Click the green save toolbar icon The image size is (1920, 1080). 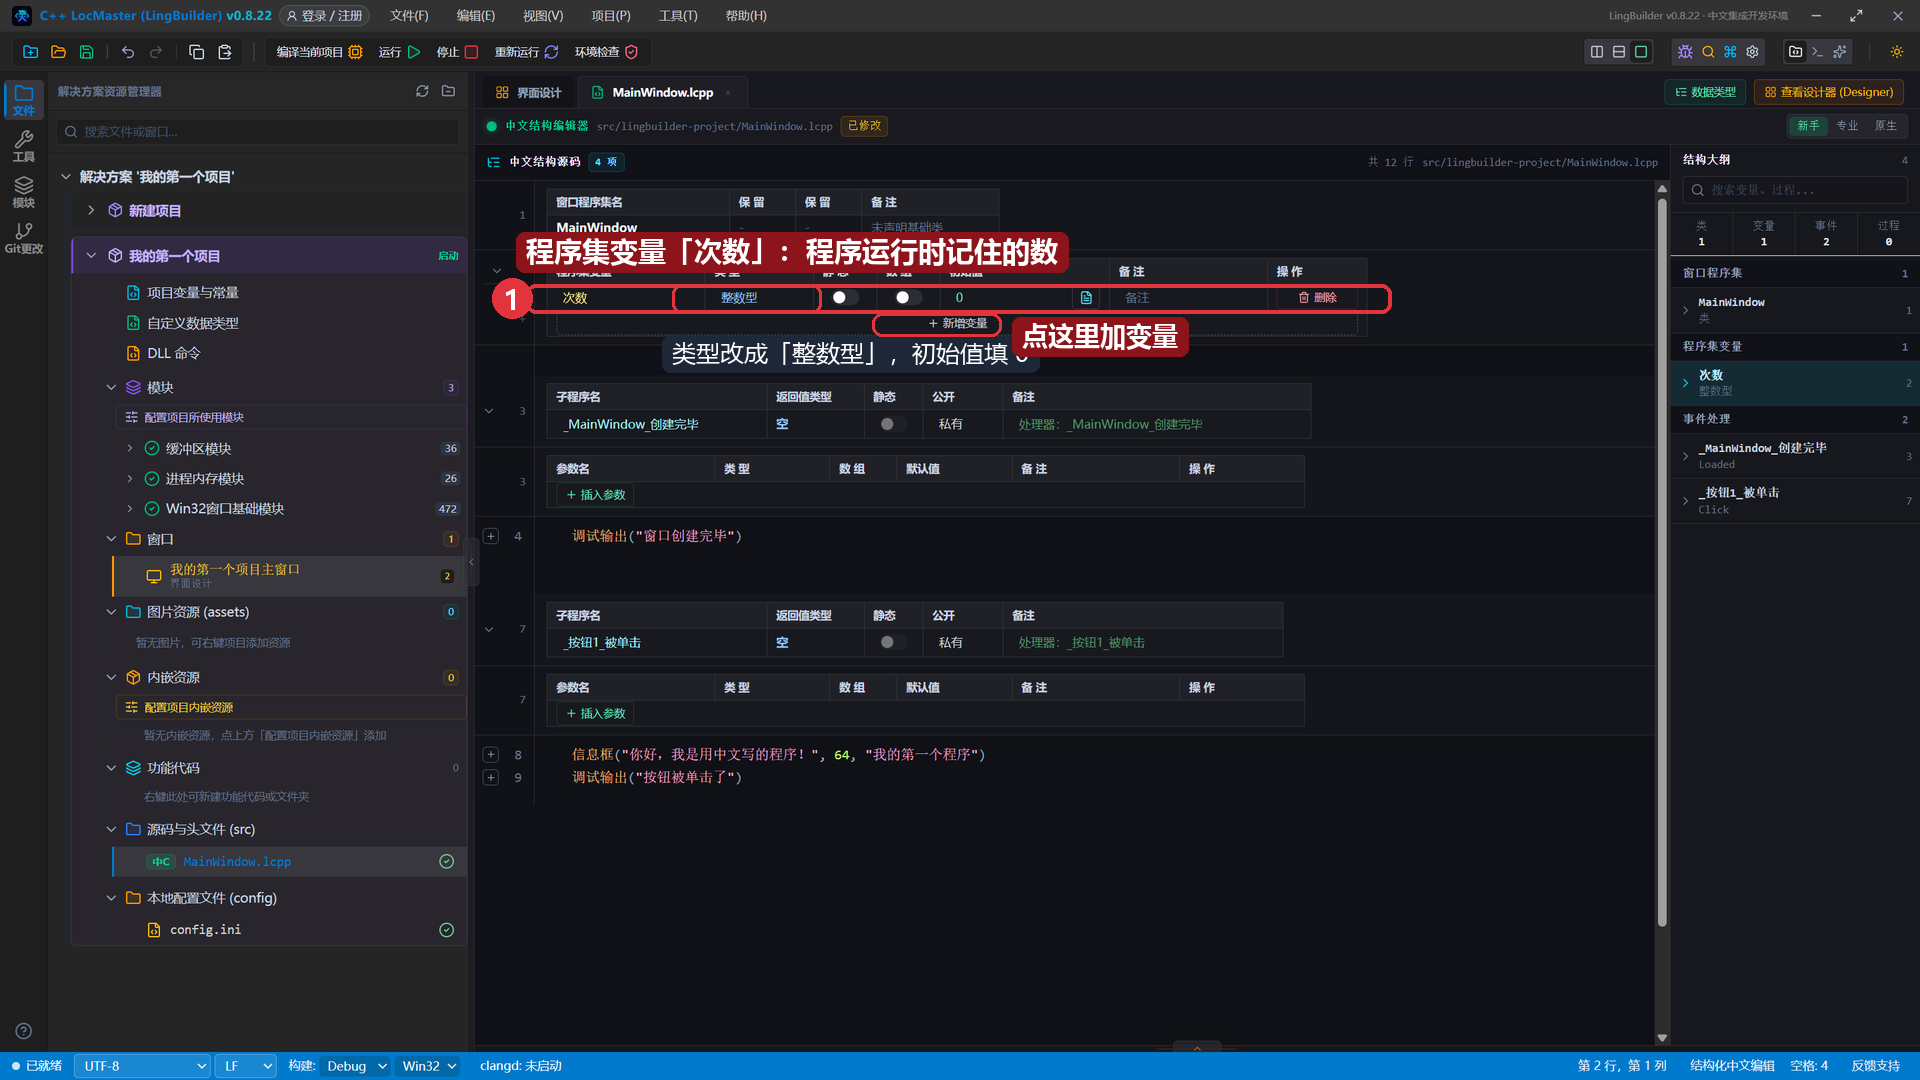click(86, 52)
